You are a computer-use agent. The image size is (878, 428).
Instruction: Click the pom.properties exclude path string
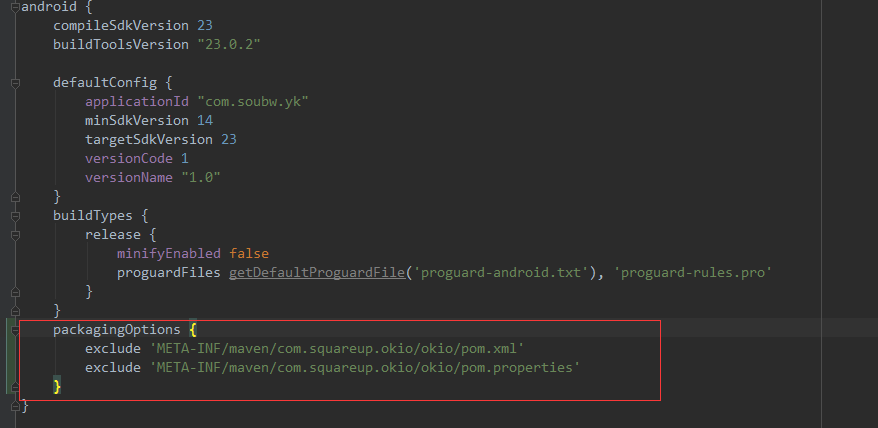coord(365,367)
